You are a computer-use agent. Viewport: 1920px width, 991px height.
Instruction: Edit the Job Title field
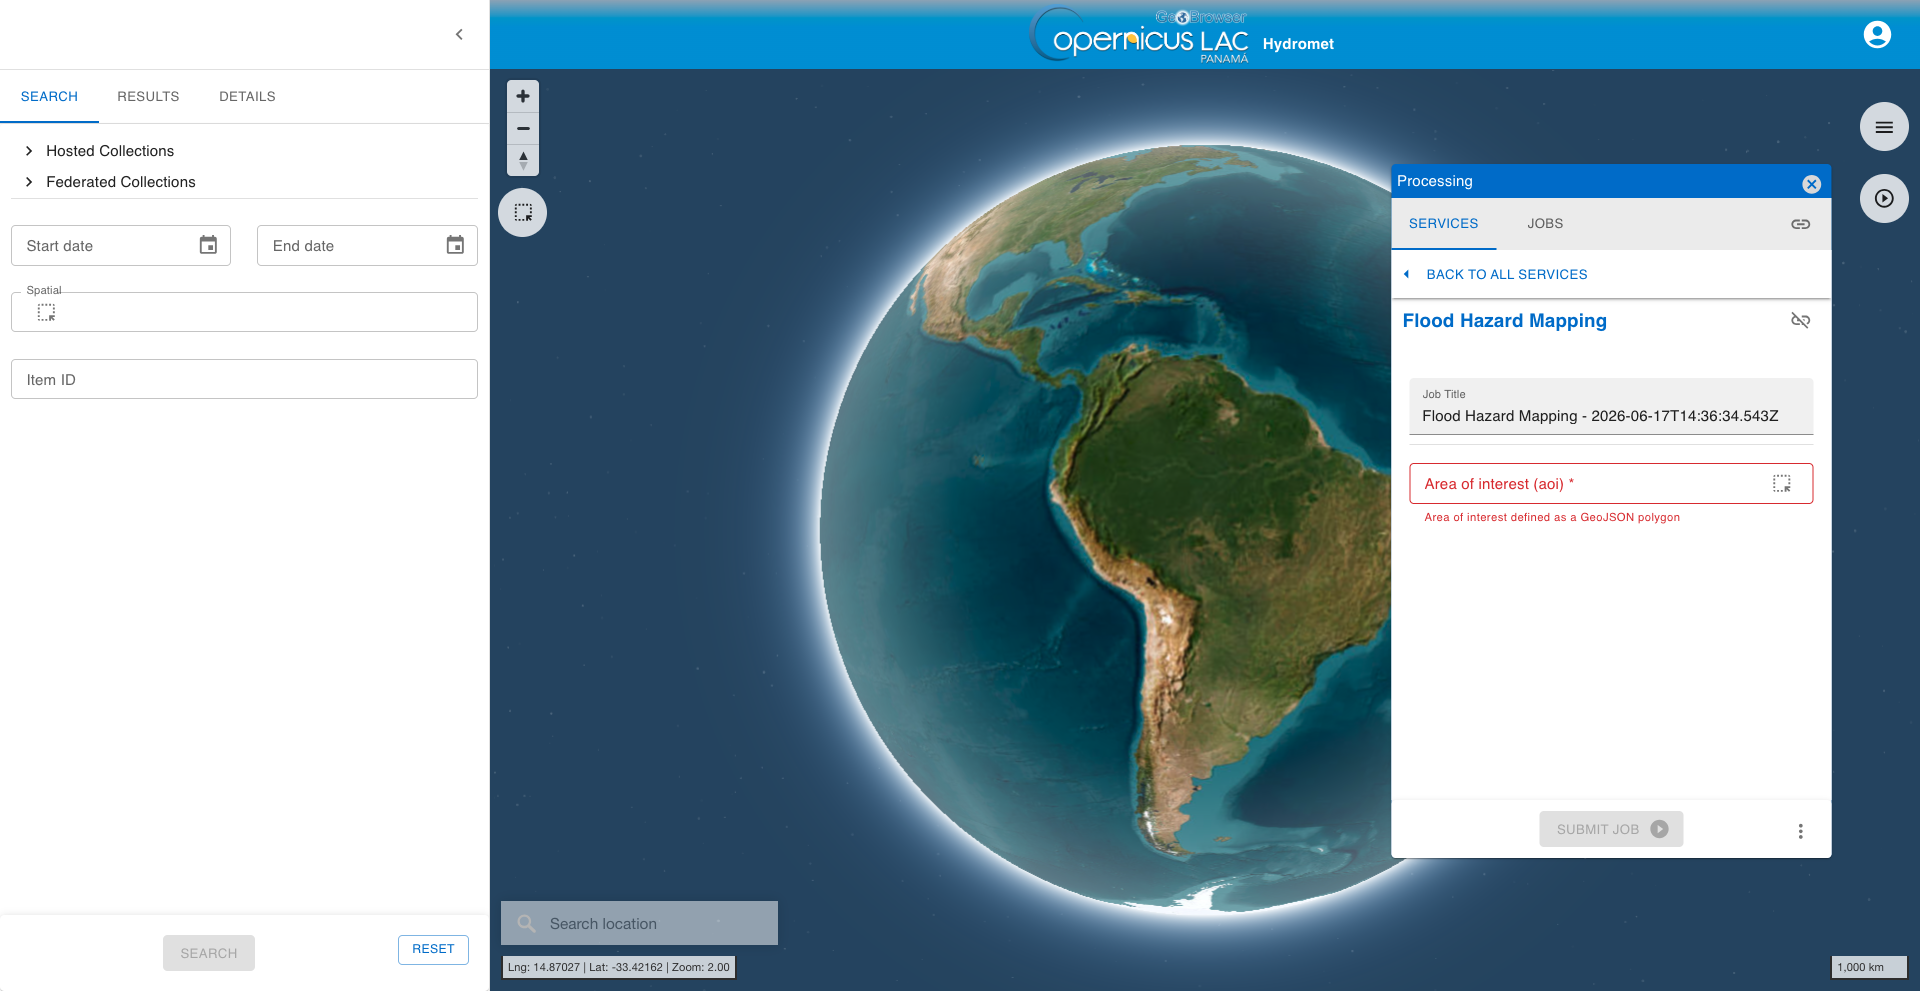point(1611,407)
